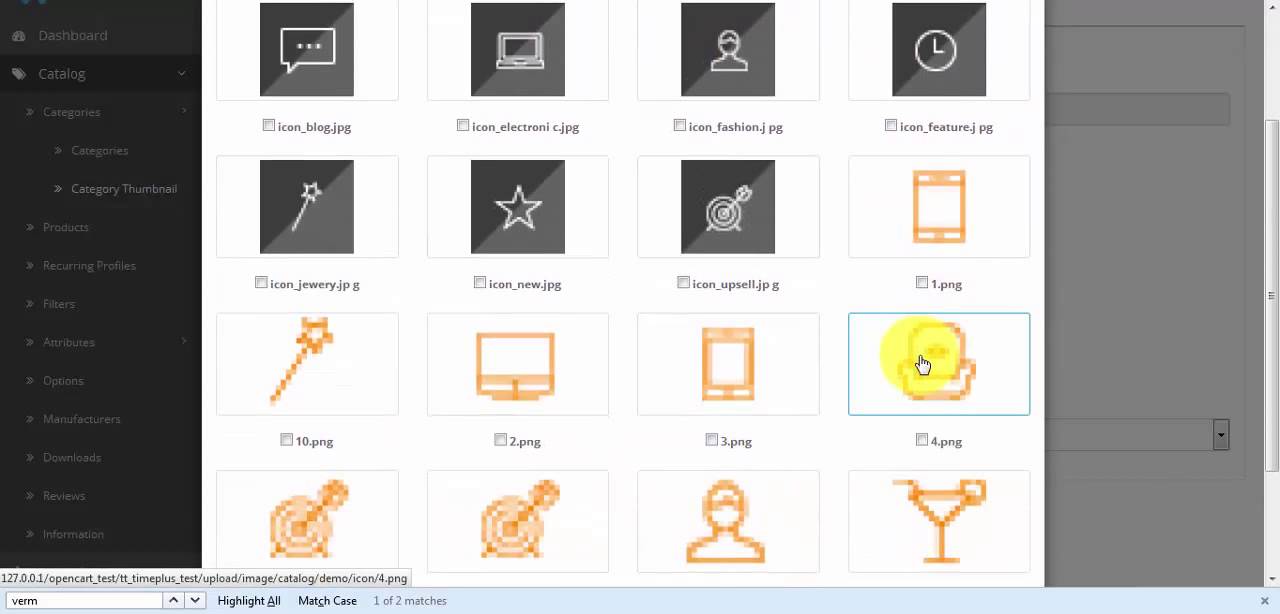The height and width of the screenshot is (614, 1280).
Task: Select the icon_electronic.jpg laptop thumbnail
Action: 518,49
